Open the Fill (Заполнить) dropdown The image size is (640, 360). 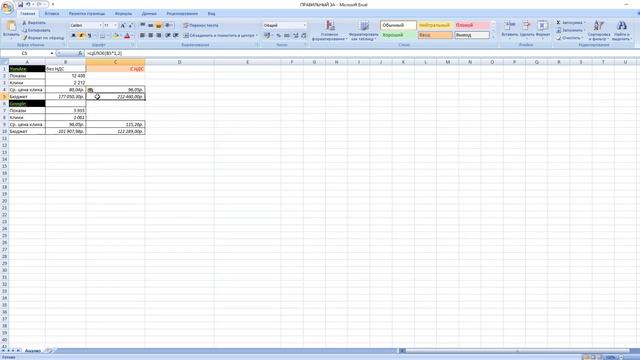click(571, 30)
